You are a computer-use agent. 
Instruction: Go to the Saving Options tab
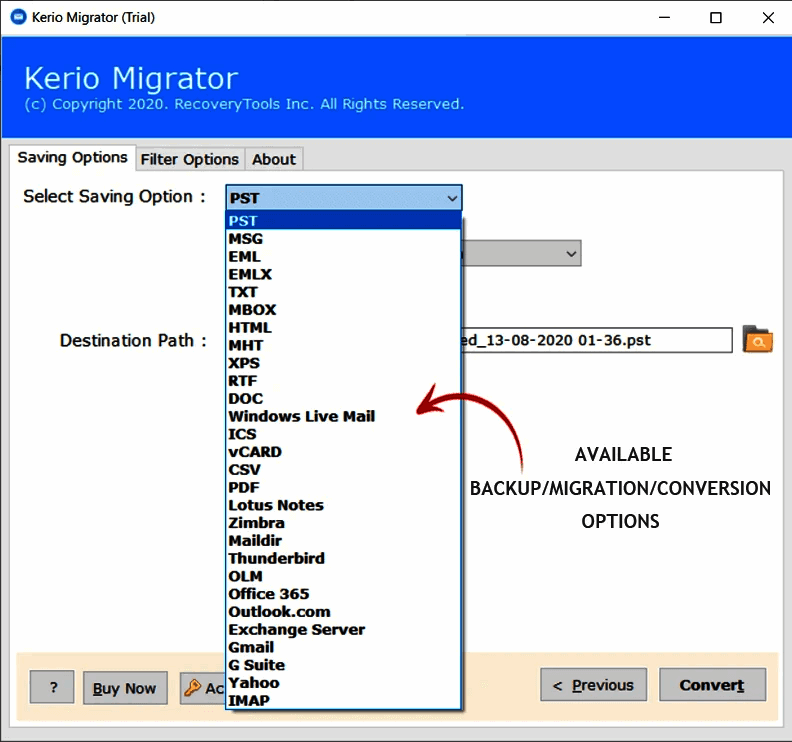point(72,158)
